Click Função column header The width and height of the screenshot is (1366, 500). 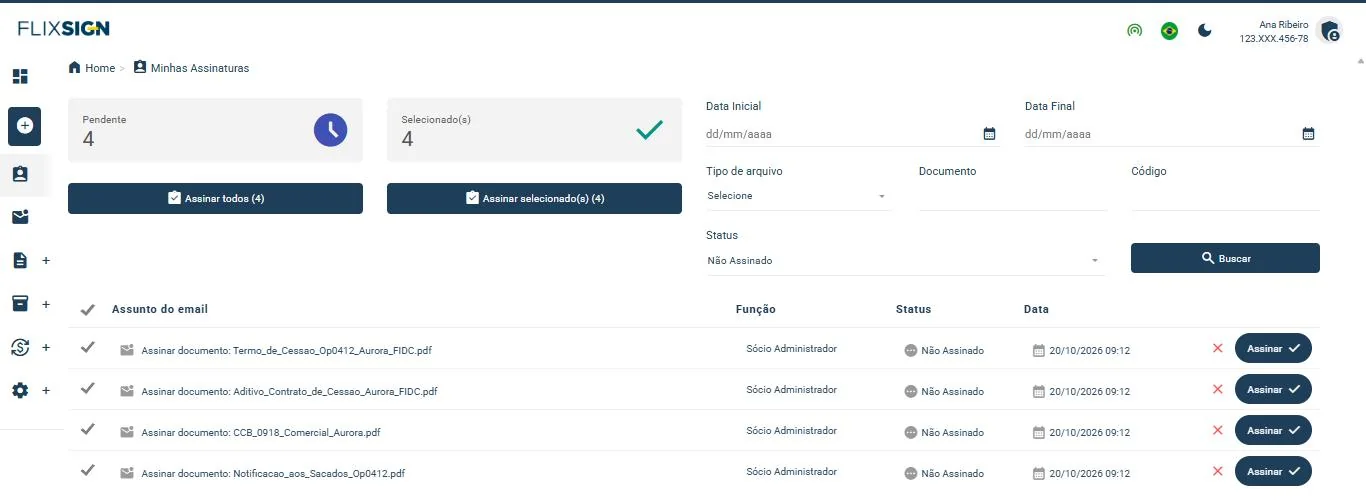756,309
